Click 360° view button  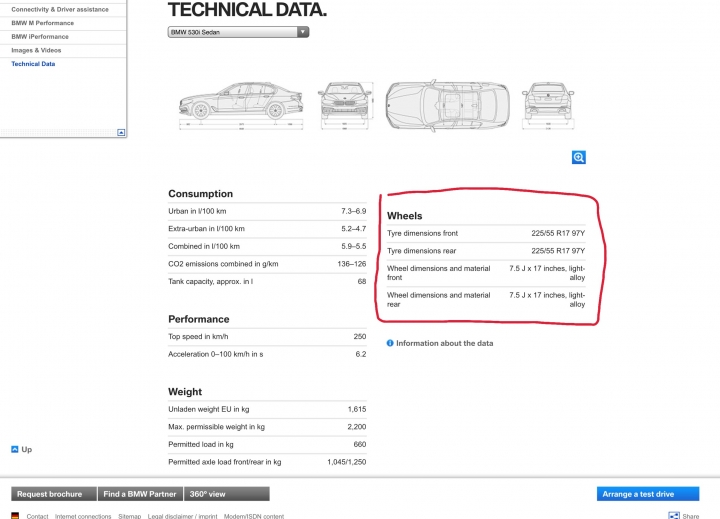click(227, 494)
